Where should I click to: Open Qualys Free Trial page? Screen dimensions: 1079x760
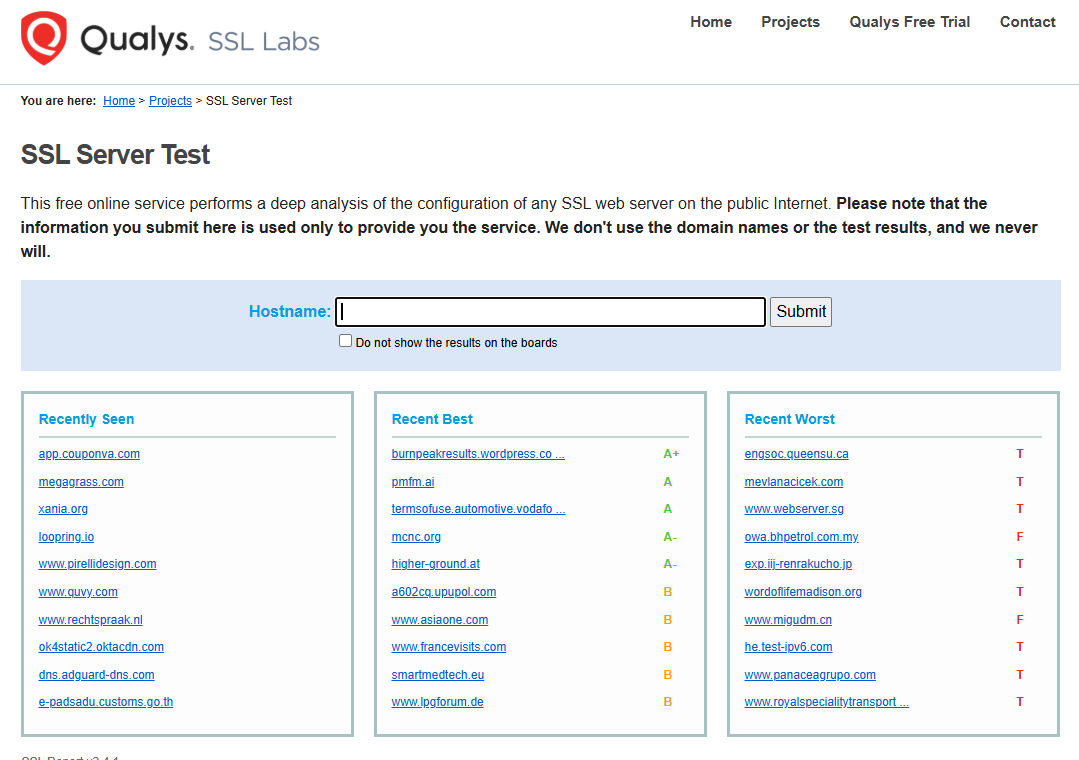(909, 22)
